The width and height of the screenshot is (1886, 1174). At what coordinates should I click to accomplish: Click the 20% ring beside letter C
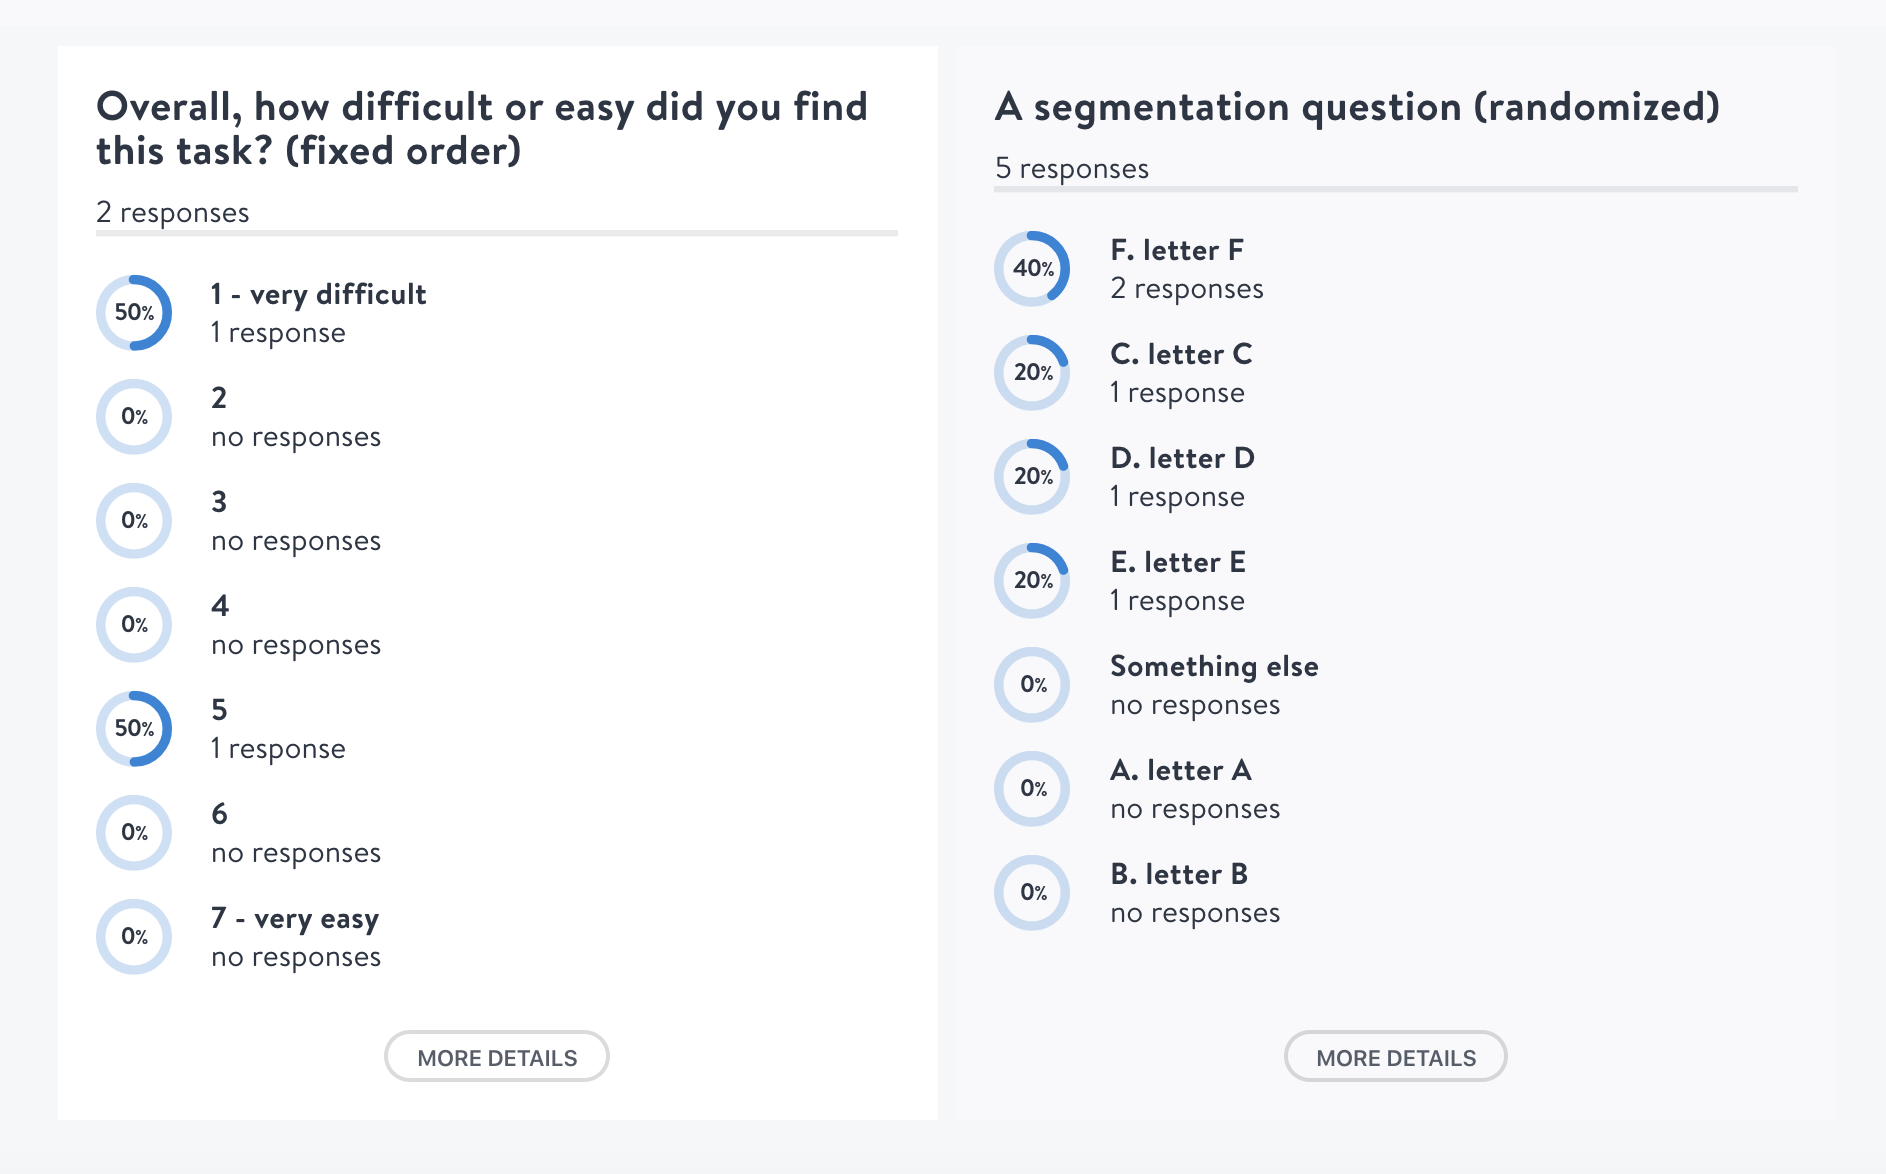coord(1032,373)
